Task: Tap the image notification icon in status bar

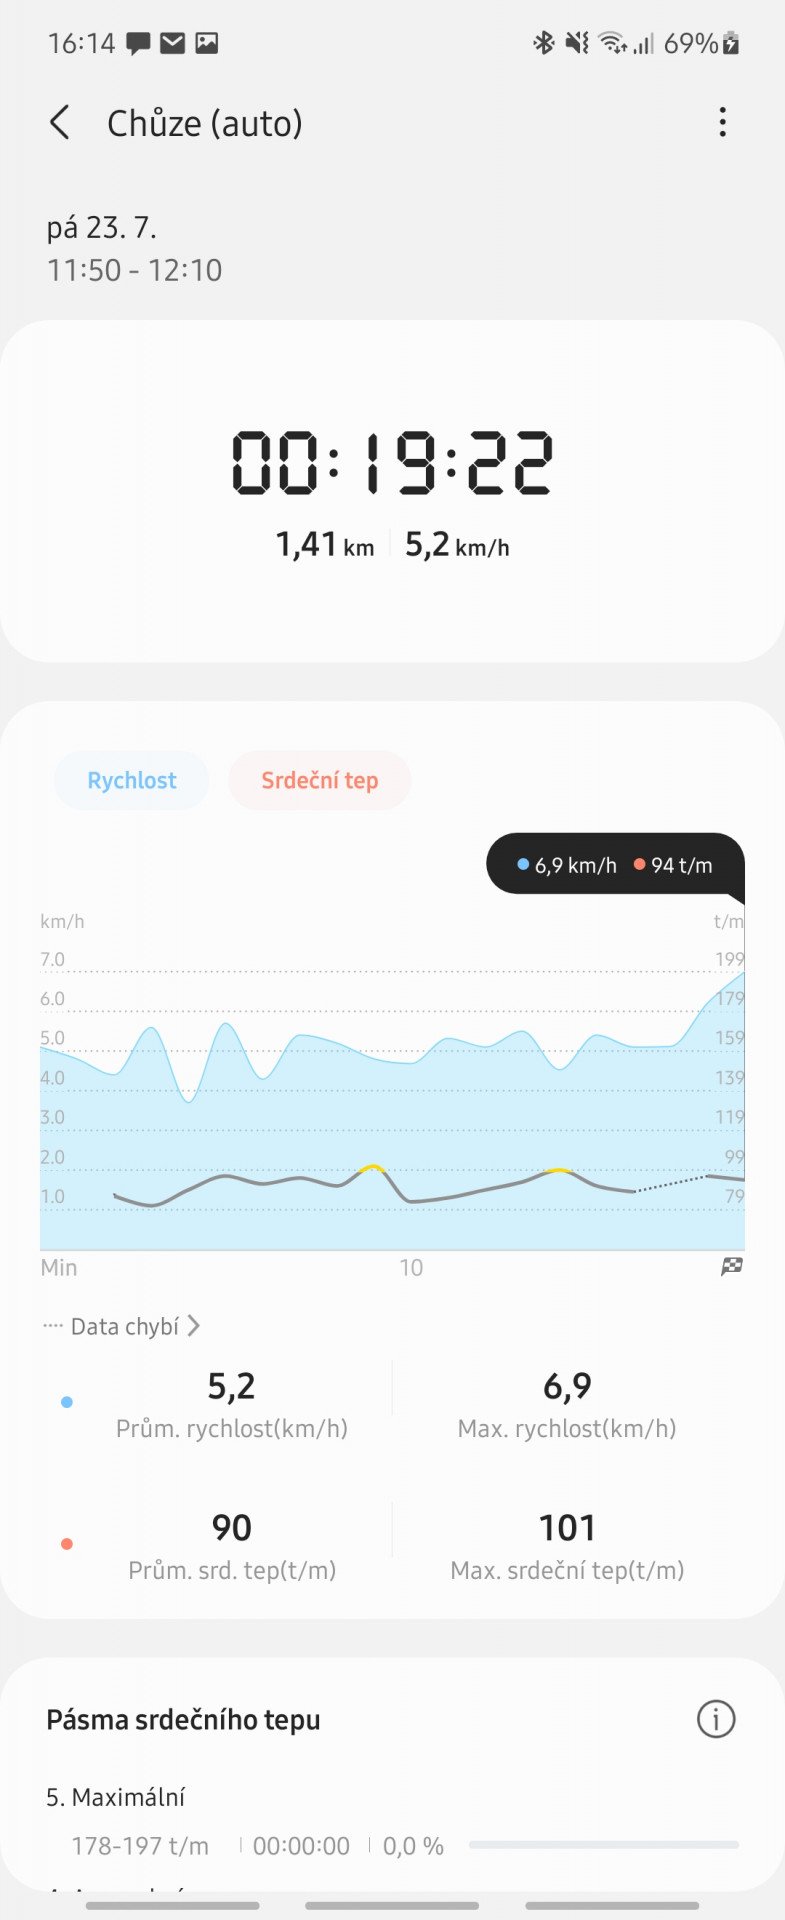Action: [206, 42]
